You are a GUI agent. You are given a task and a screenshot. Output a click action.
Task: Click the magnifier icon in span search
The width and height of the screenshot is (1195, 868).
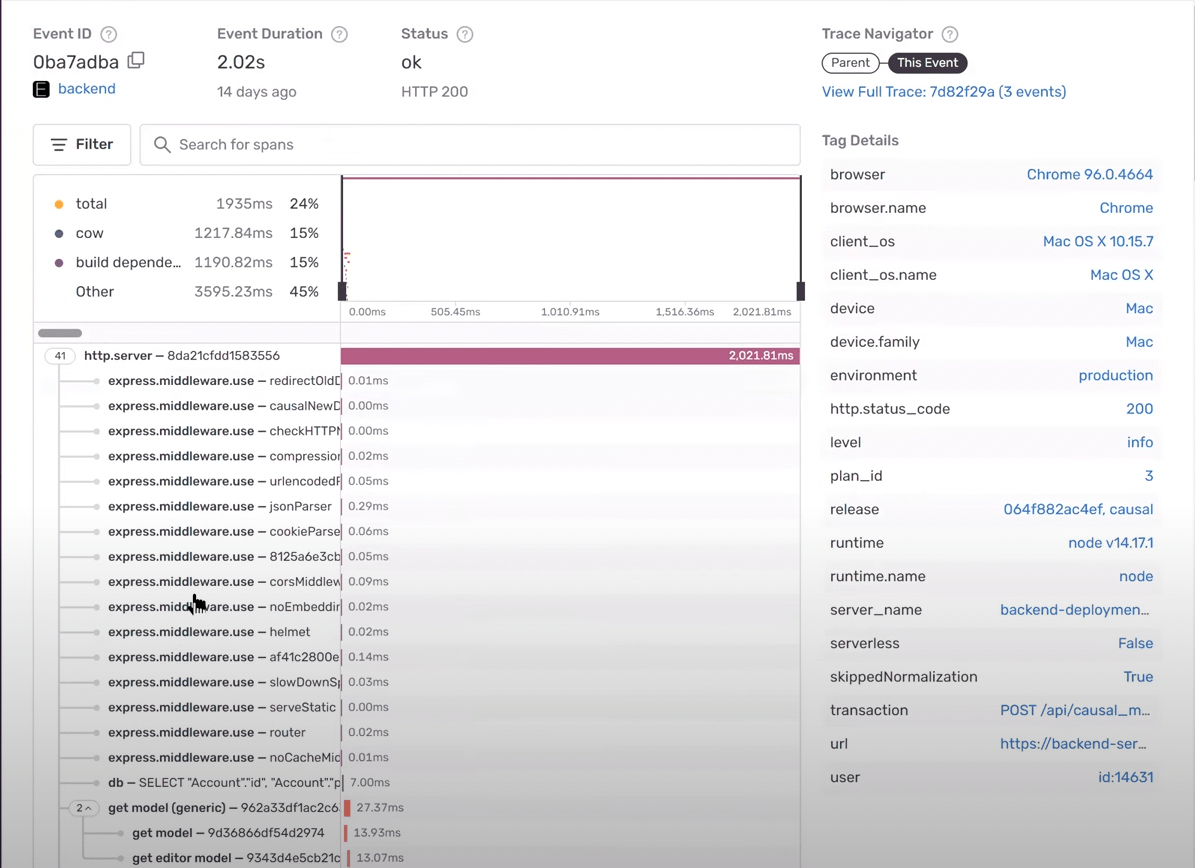[x=162, y=145]
